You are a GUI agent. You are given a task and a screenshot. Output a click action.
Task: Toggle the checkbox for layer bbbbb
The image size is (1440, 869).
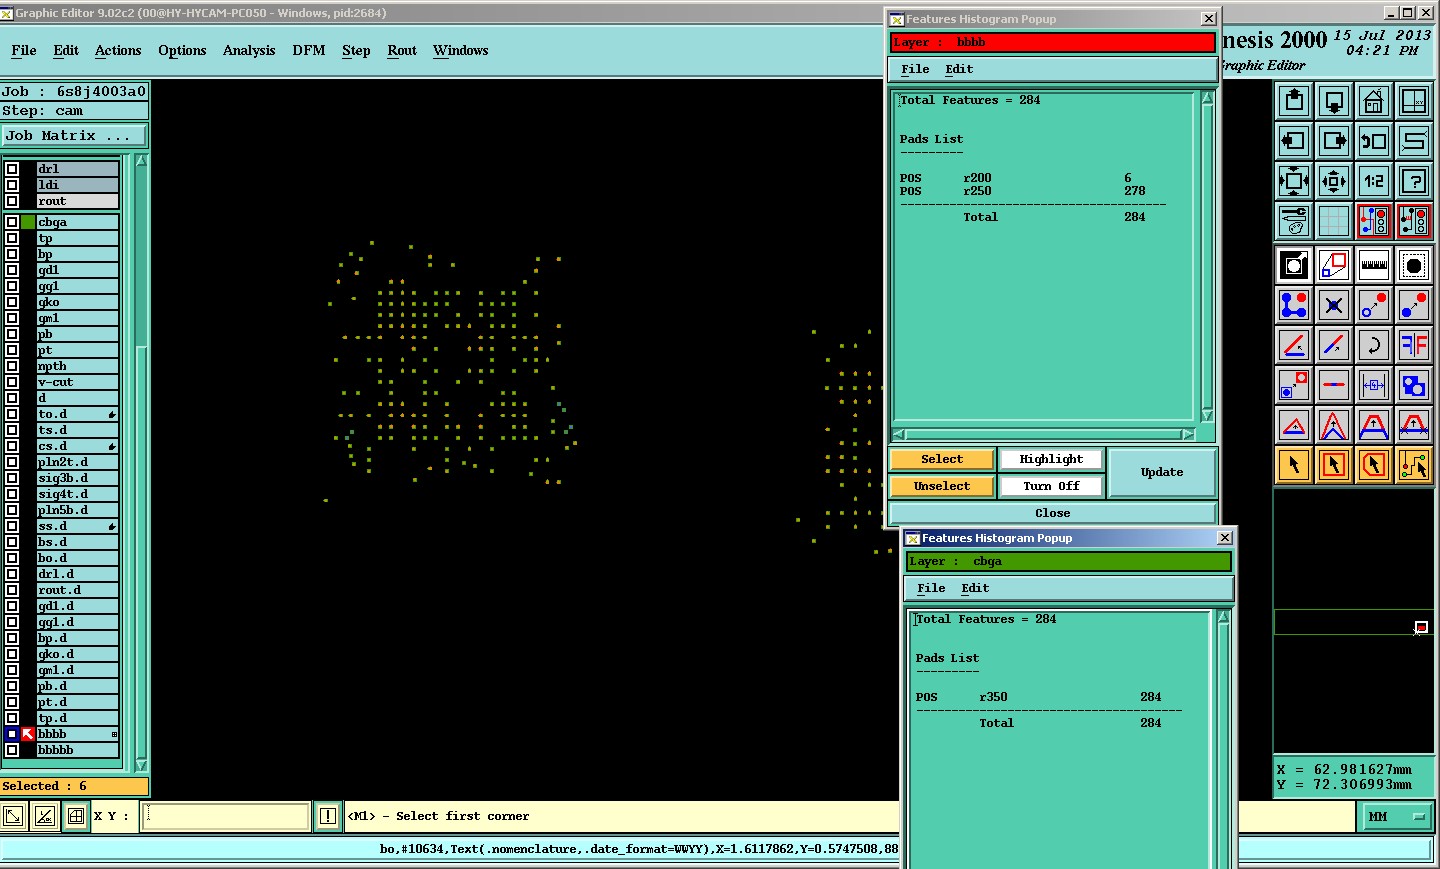click(x=12, y=750)
